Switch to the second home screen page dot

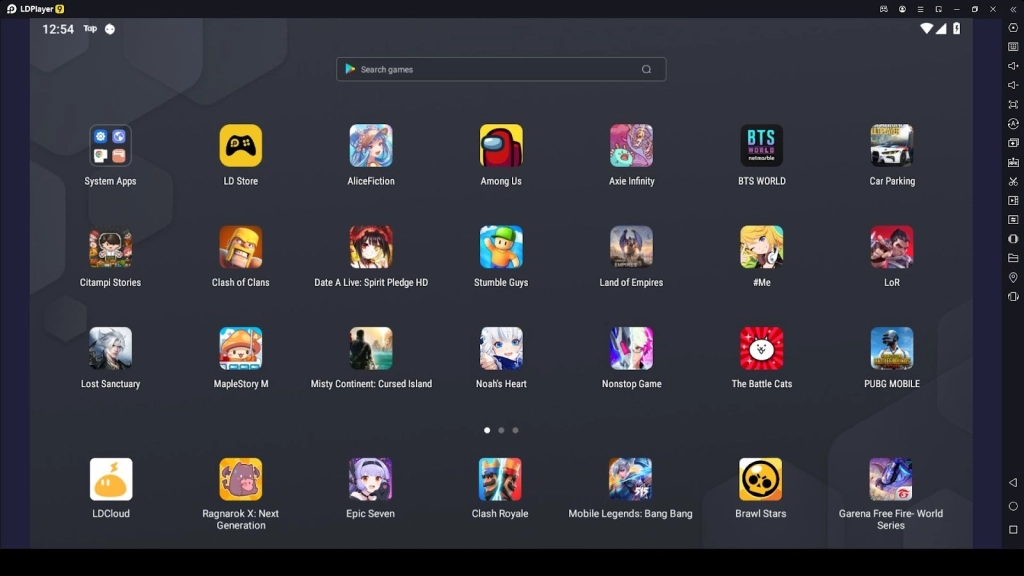501,430
